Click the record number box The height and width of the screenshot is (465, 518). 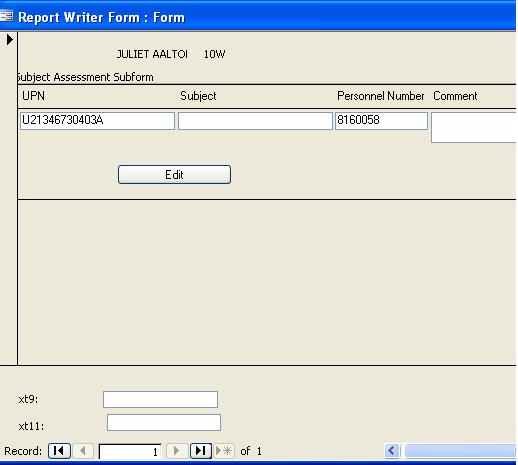coord(130,451)
